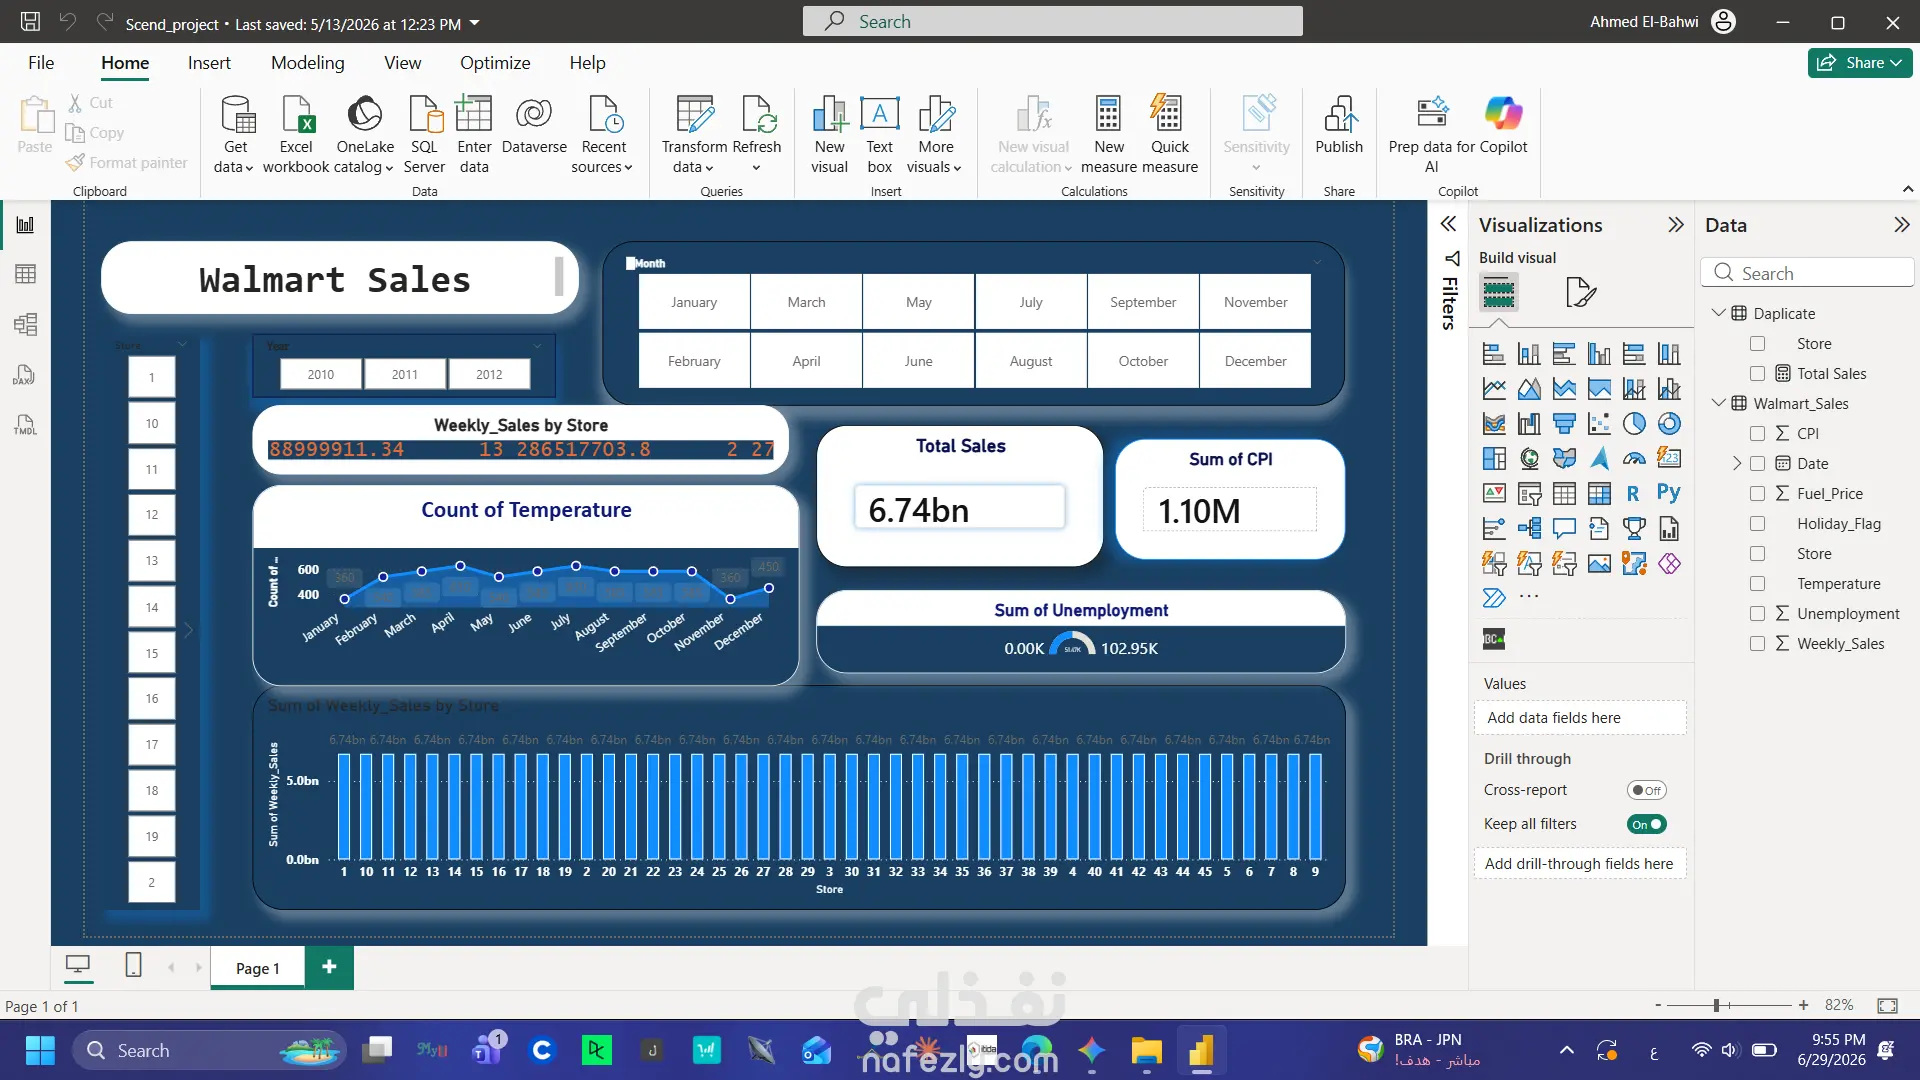Create a New measure
The height and width of the screenshot is (1080, 1920).
tap(1108, 135)
